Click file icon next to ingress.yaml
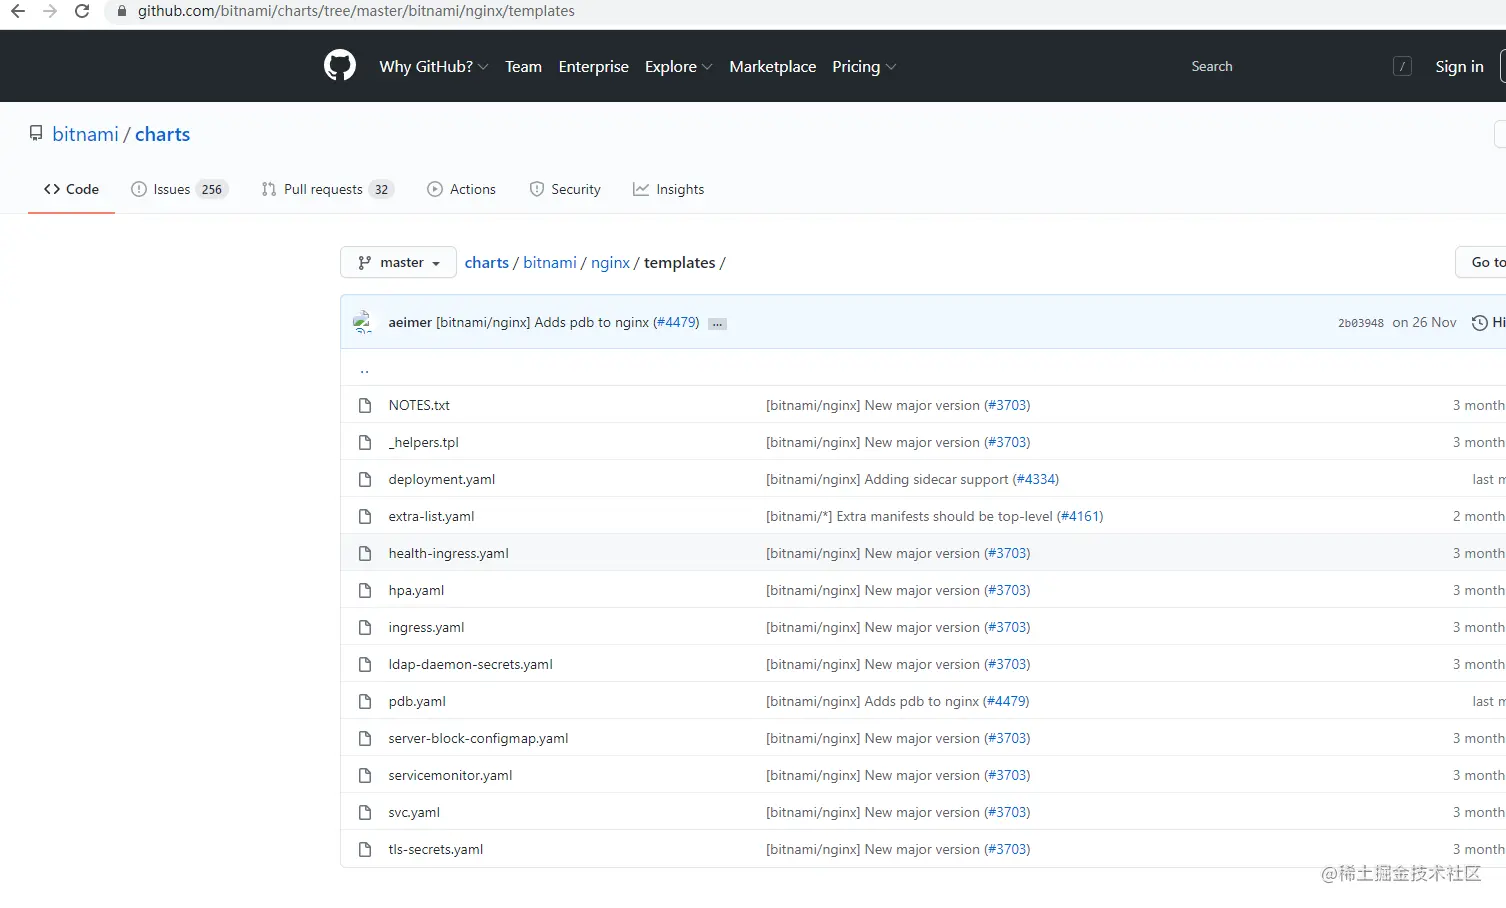This screenshot has height=908, width=1506. (x=365, y=627)
